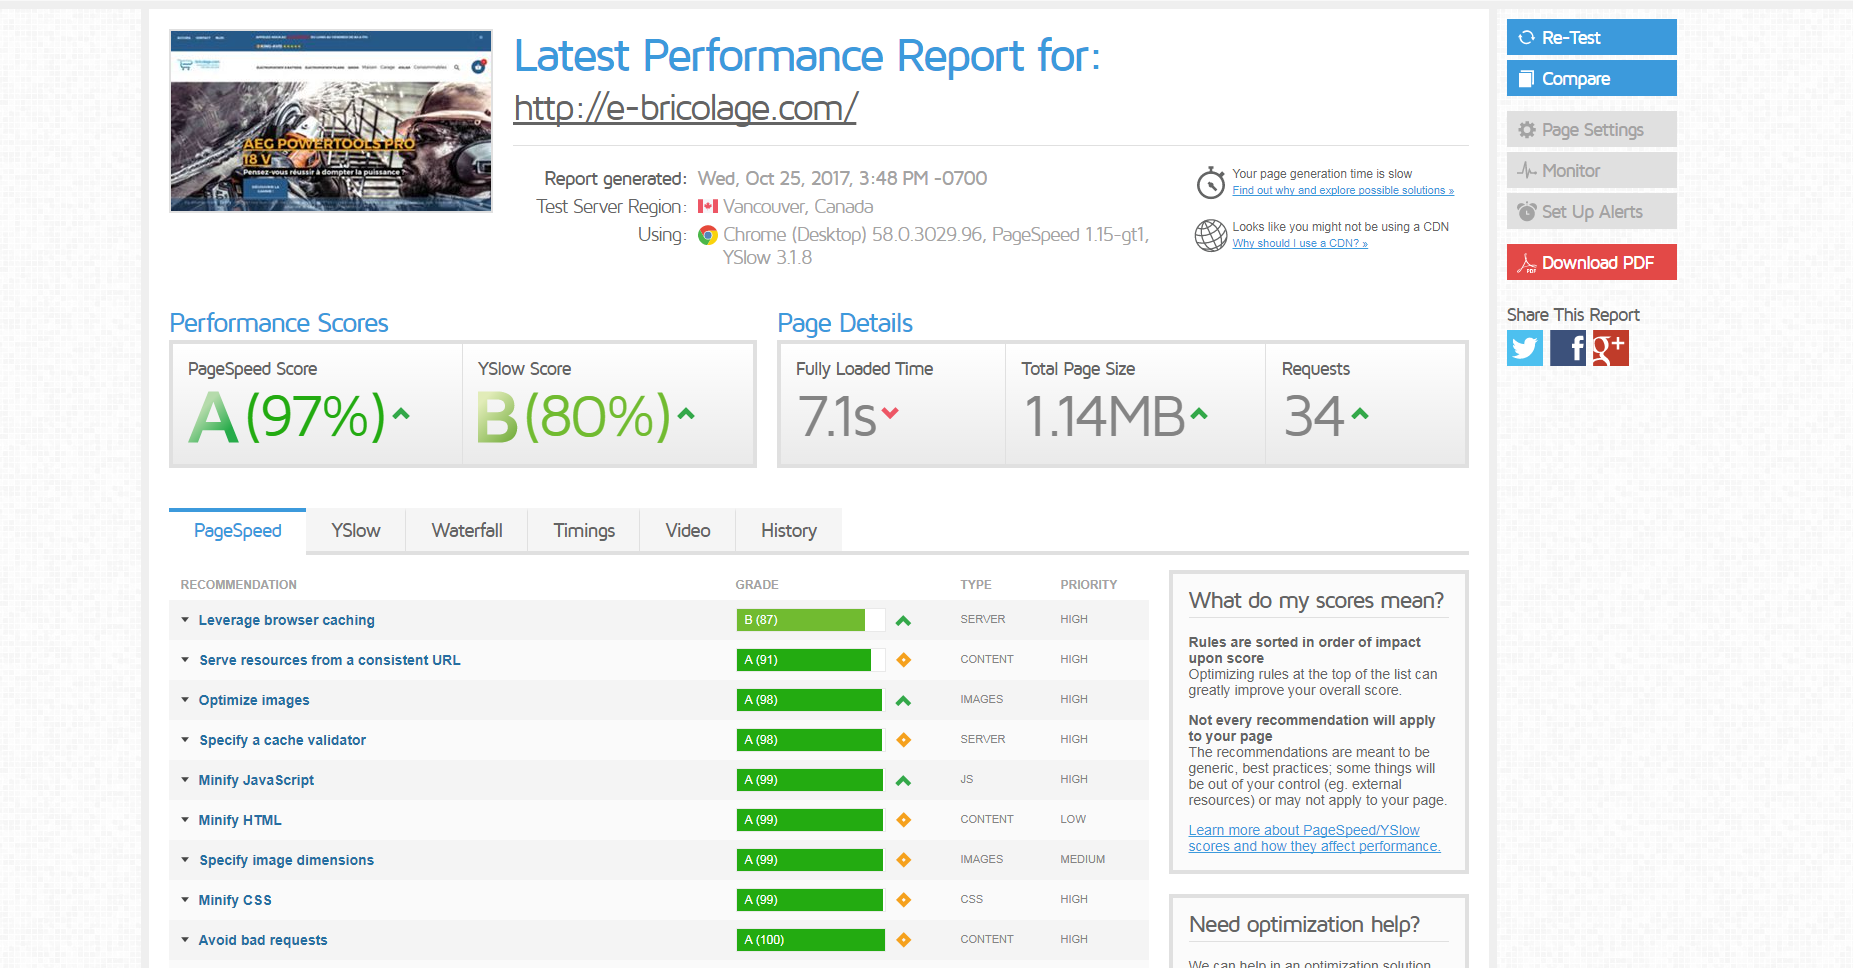Click the up arrow beside YSlow Score

(686, 413)
